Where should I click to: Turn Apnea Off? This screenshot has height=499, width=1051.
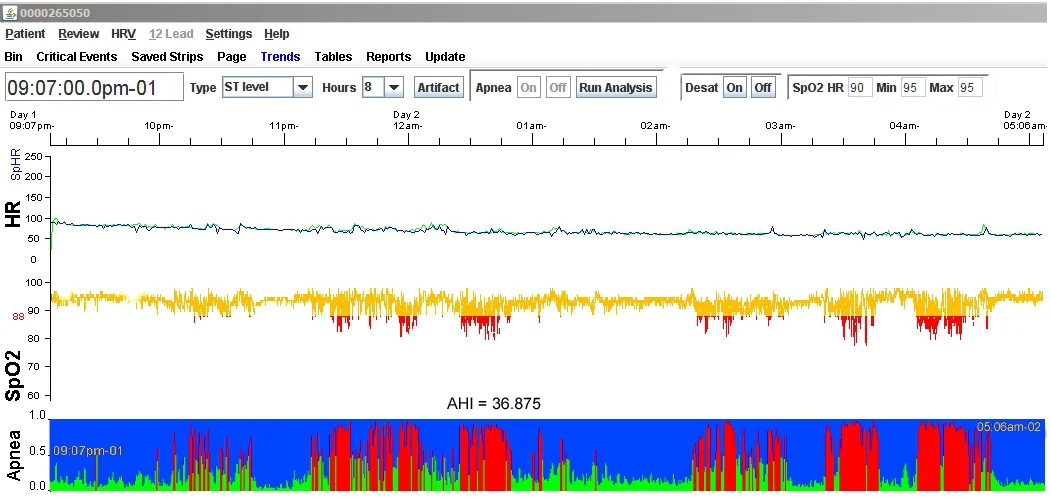point(558,87)
